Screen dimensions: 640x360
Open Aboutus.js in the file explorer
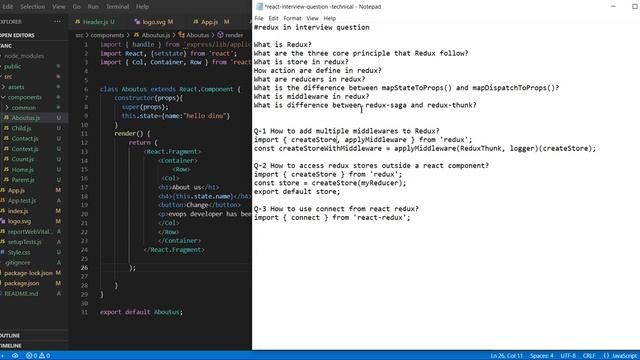[x=25, y=118]
